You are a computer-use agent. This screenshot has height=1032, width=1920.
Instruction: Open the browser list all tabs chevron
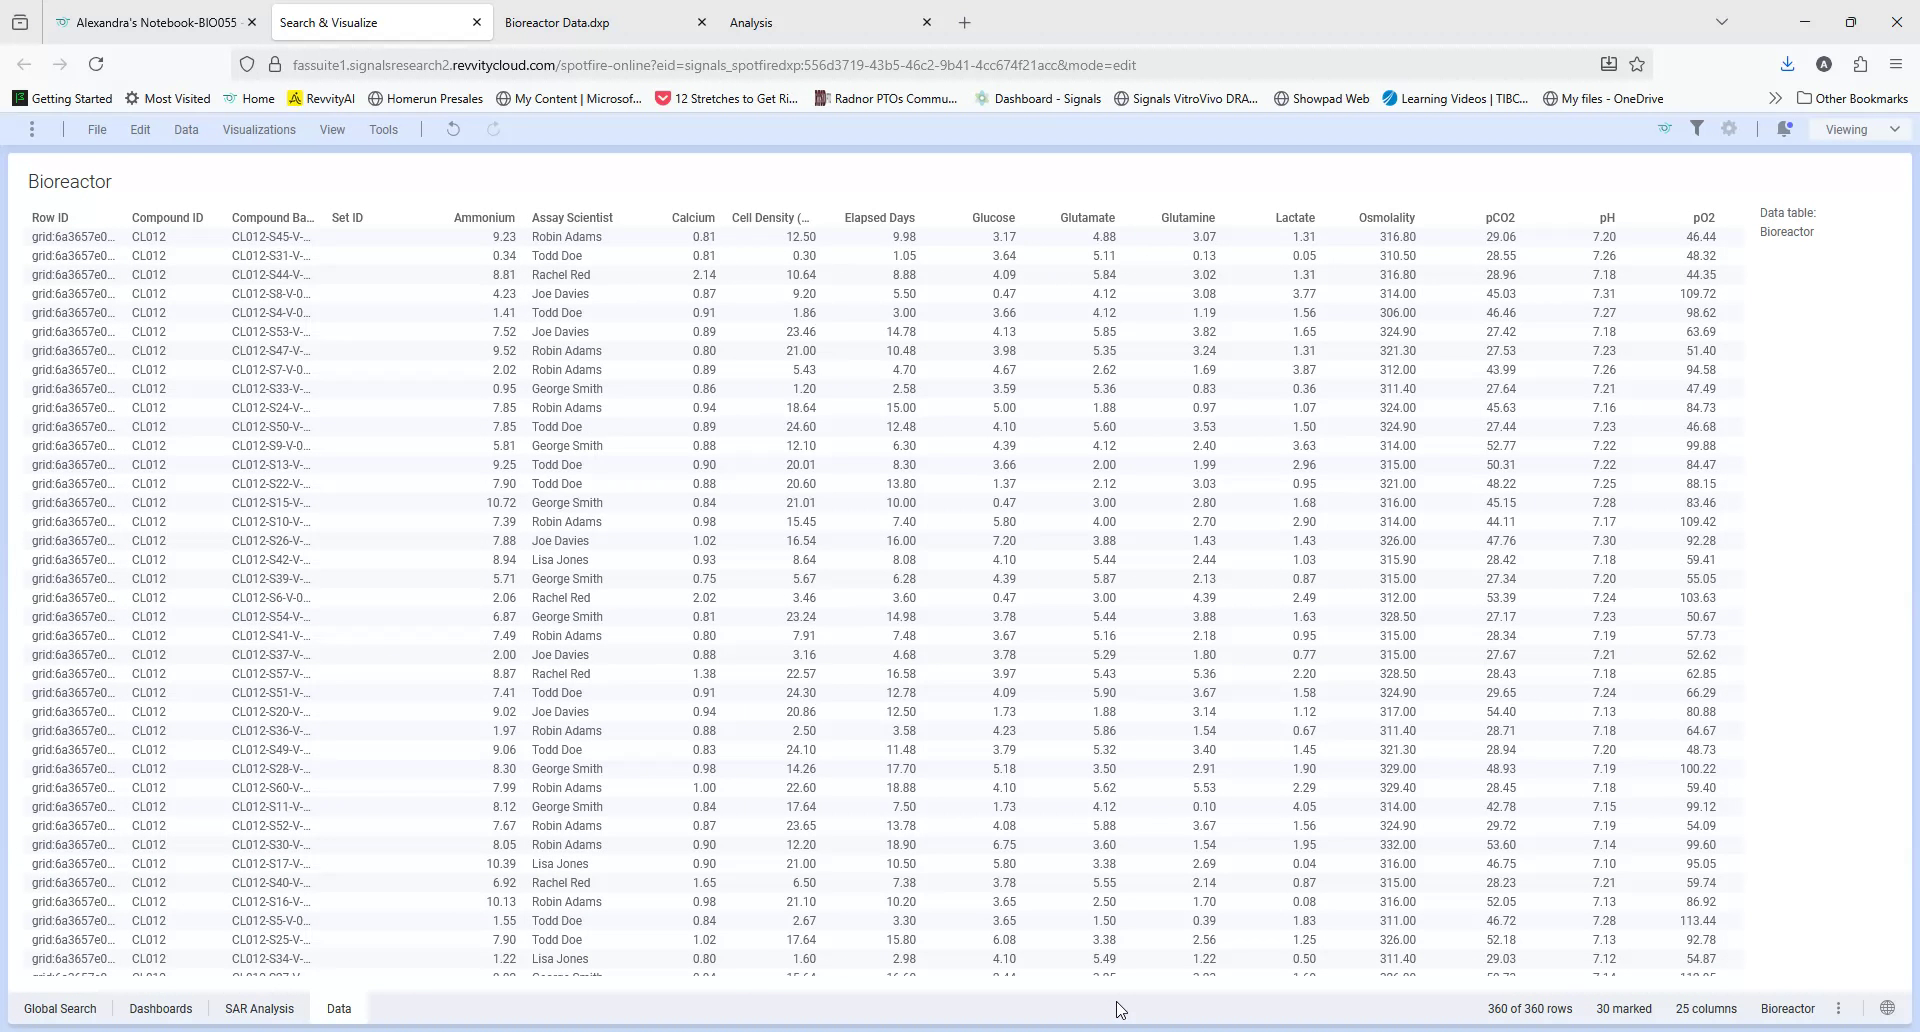(x=1721, y=22)
